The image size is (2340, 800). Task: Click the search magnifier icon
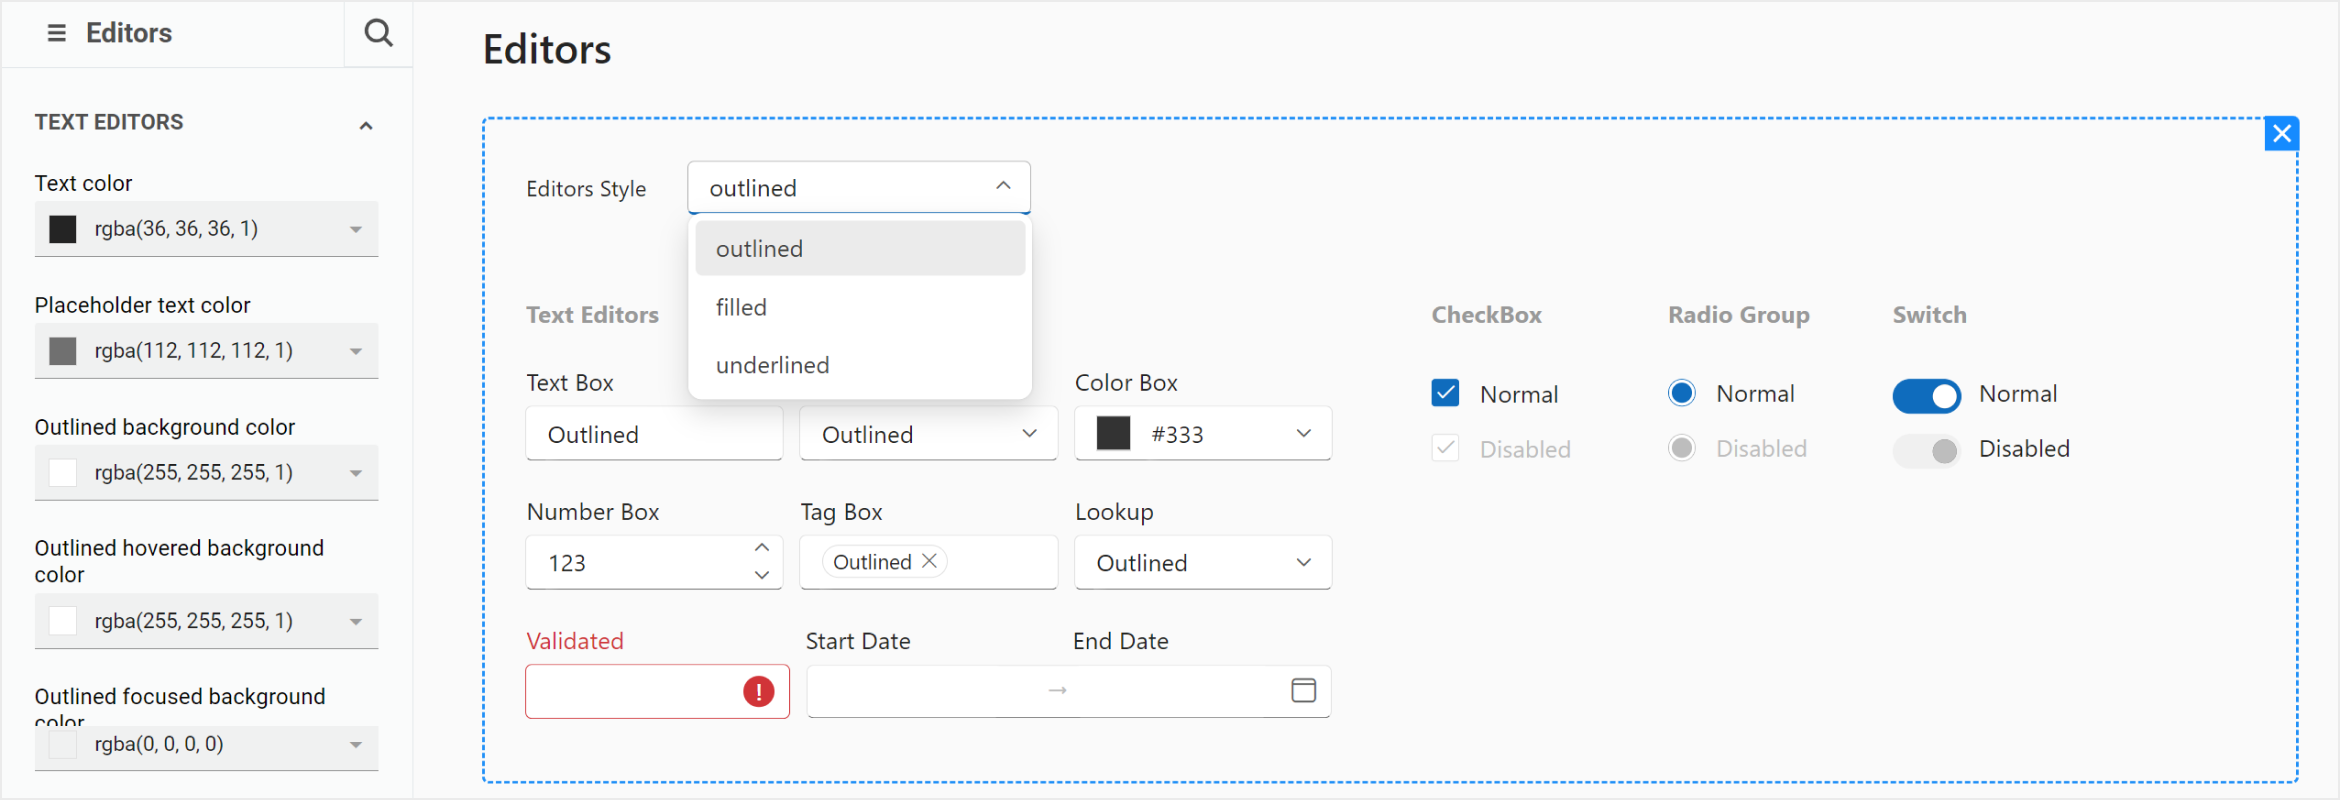point(378,33)
